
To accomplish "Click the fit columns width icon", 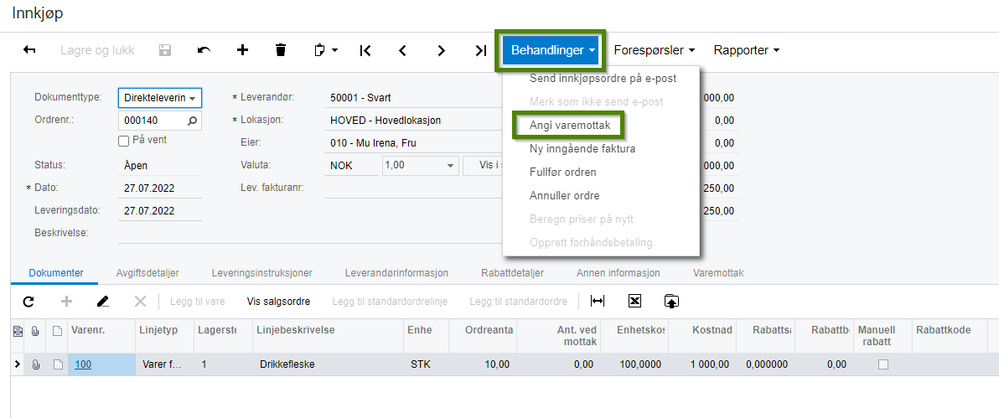I will point(598,301).
